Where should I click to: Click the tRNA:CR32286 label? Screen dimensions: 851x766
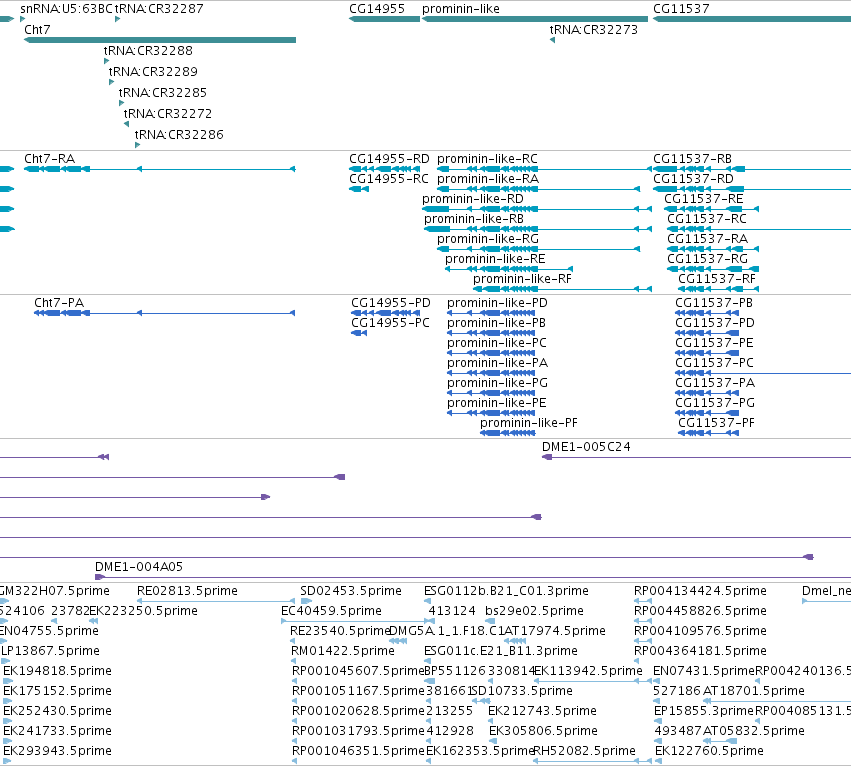point(179,135)
